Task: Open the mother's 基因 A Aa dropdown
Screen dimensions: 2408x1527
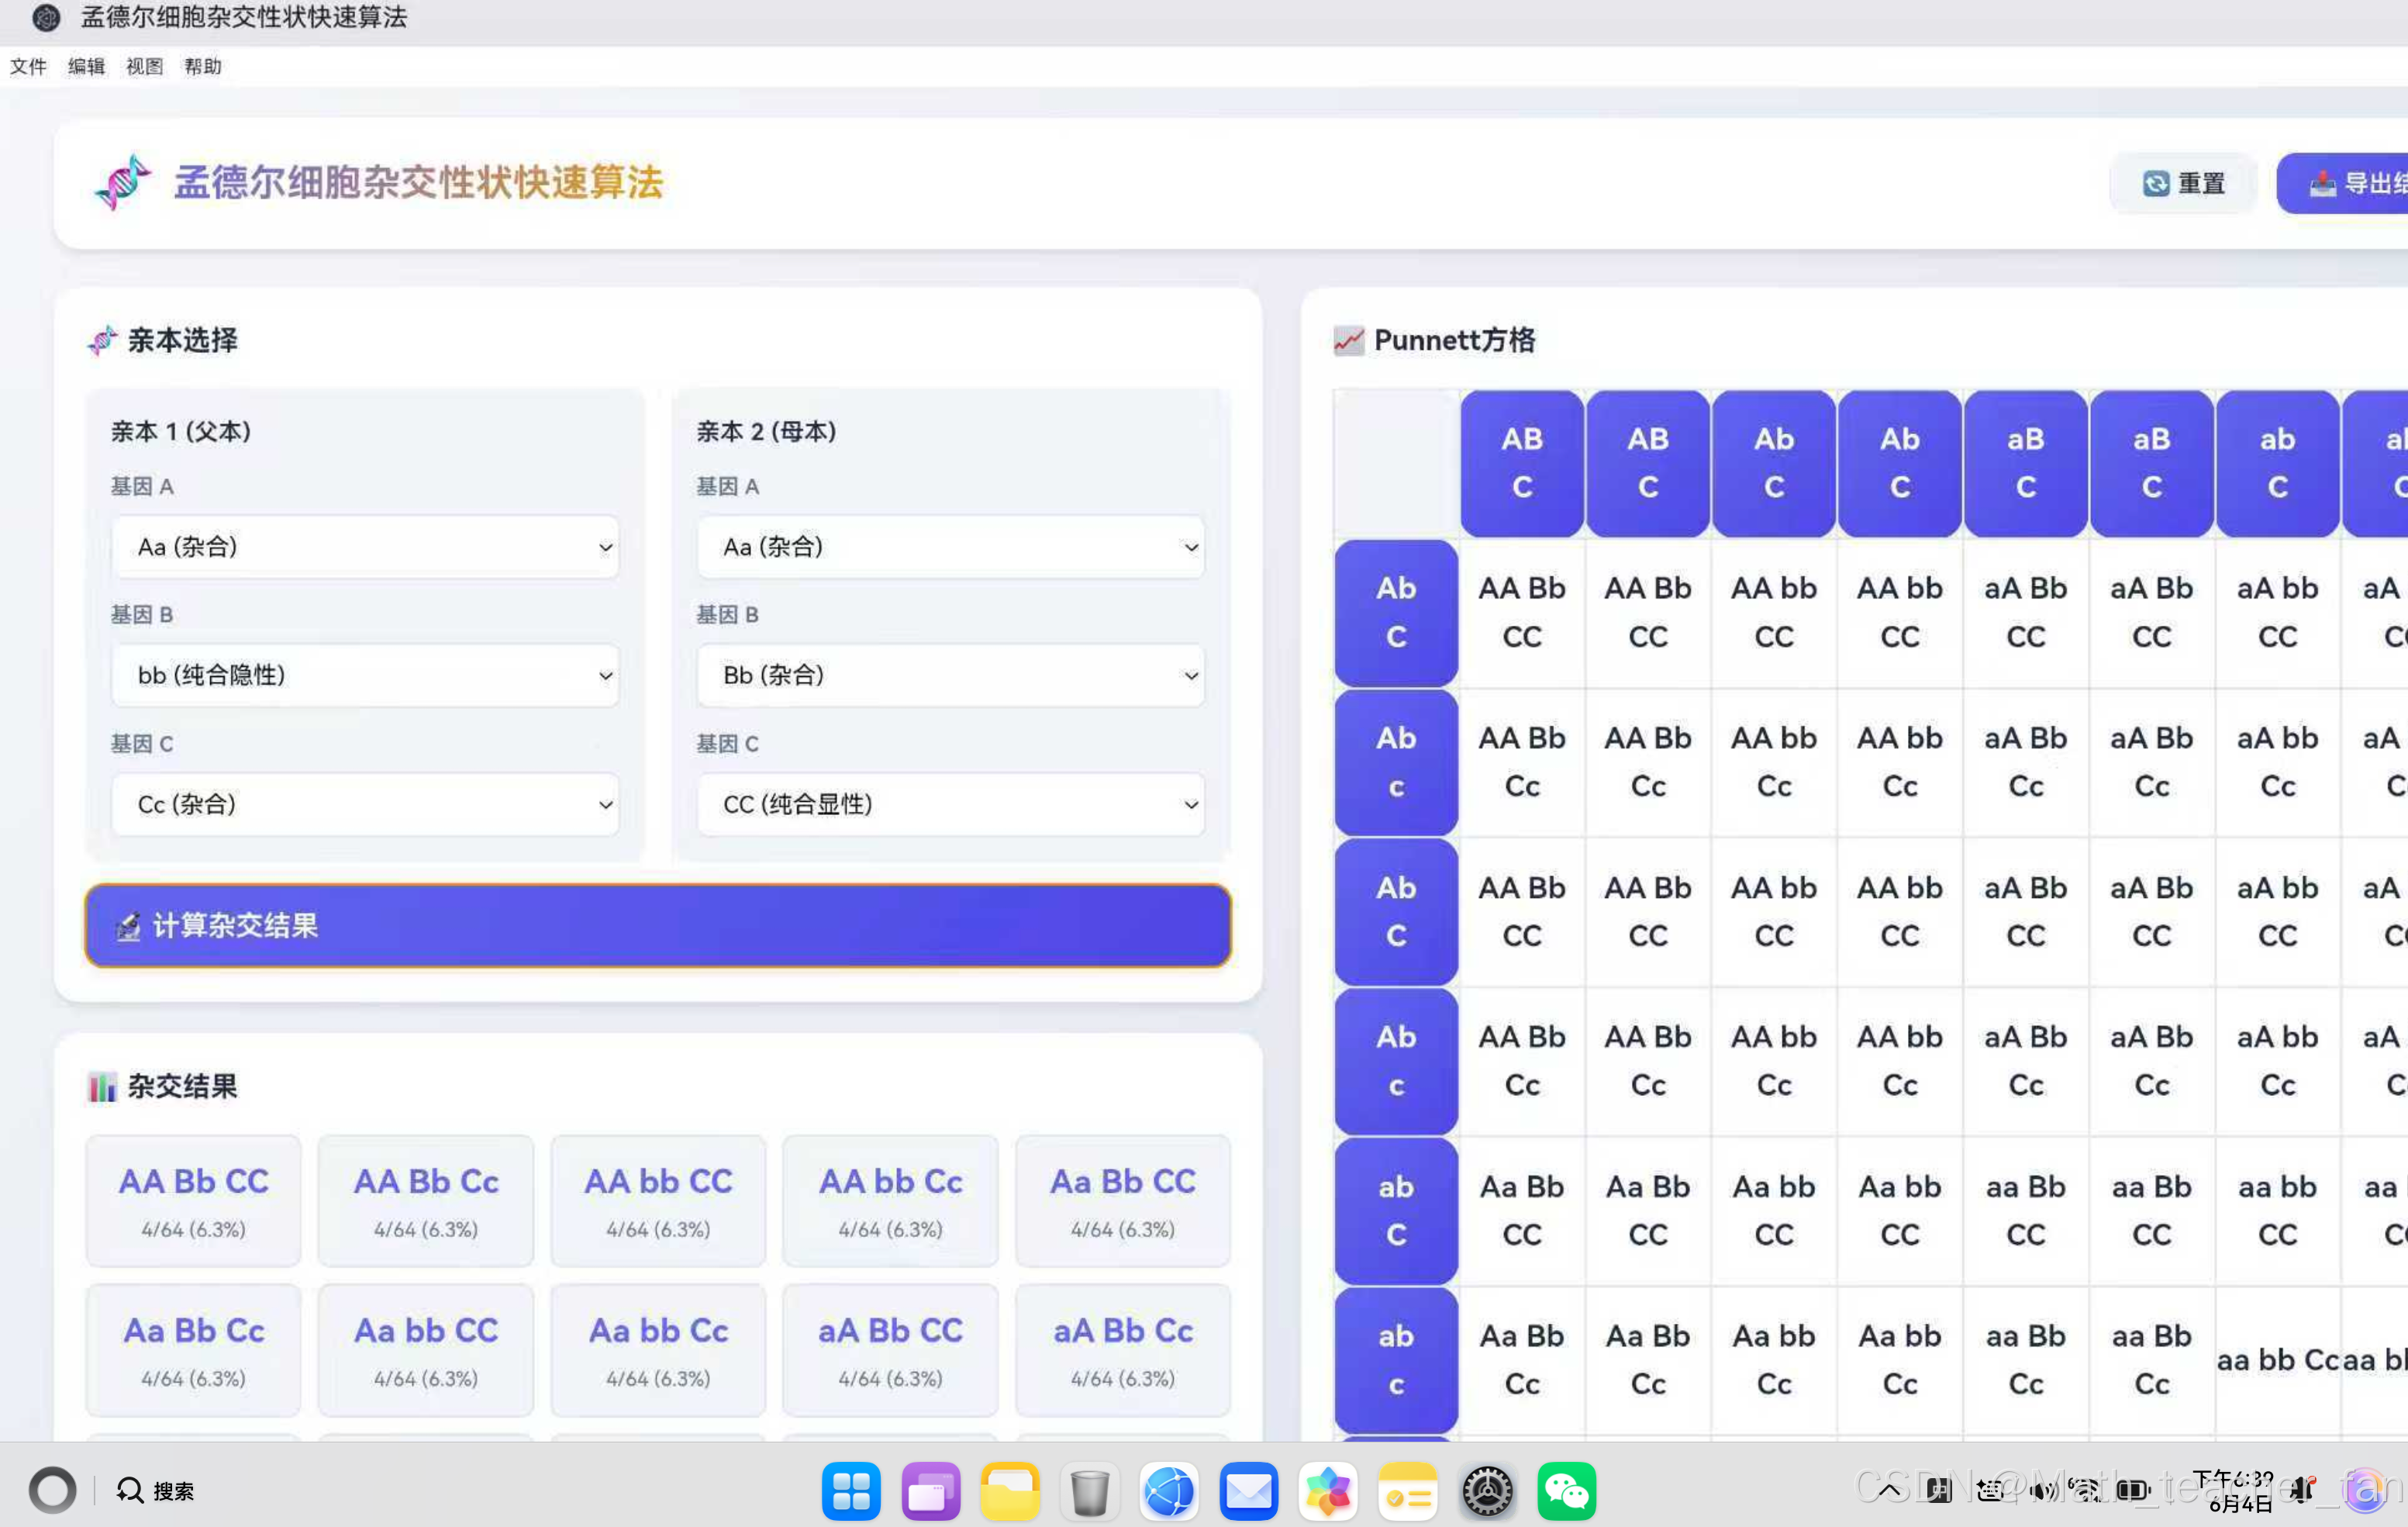Action: coord(950,547)
